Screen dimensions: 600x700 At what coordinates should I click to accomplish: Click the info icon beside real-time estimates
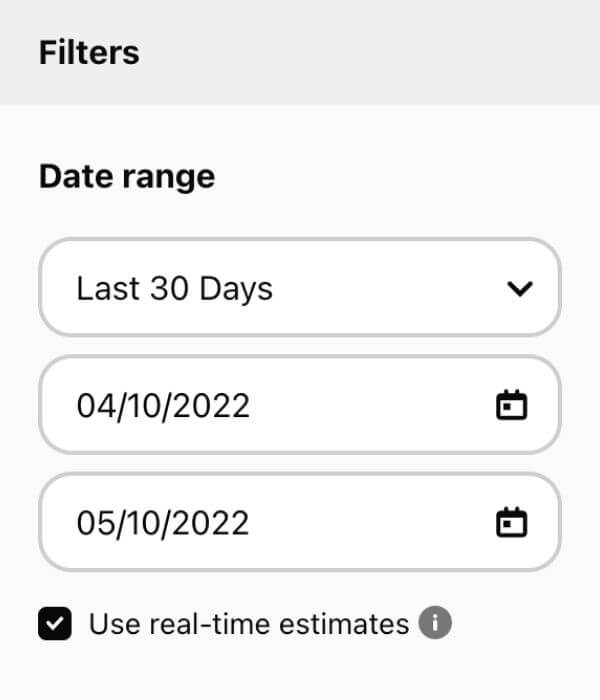click(435, 622)
